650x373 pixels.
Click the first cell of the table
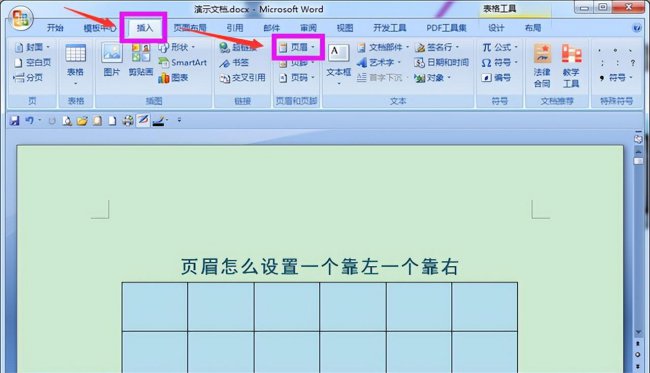[x=155, y=307]
